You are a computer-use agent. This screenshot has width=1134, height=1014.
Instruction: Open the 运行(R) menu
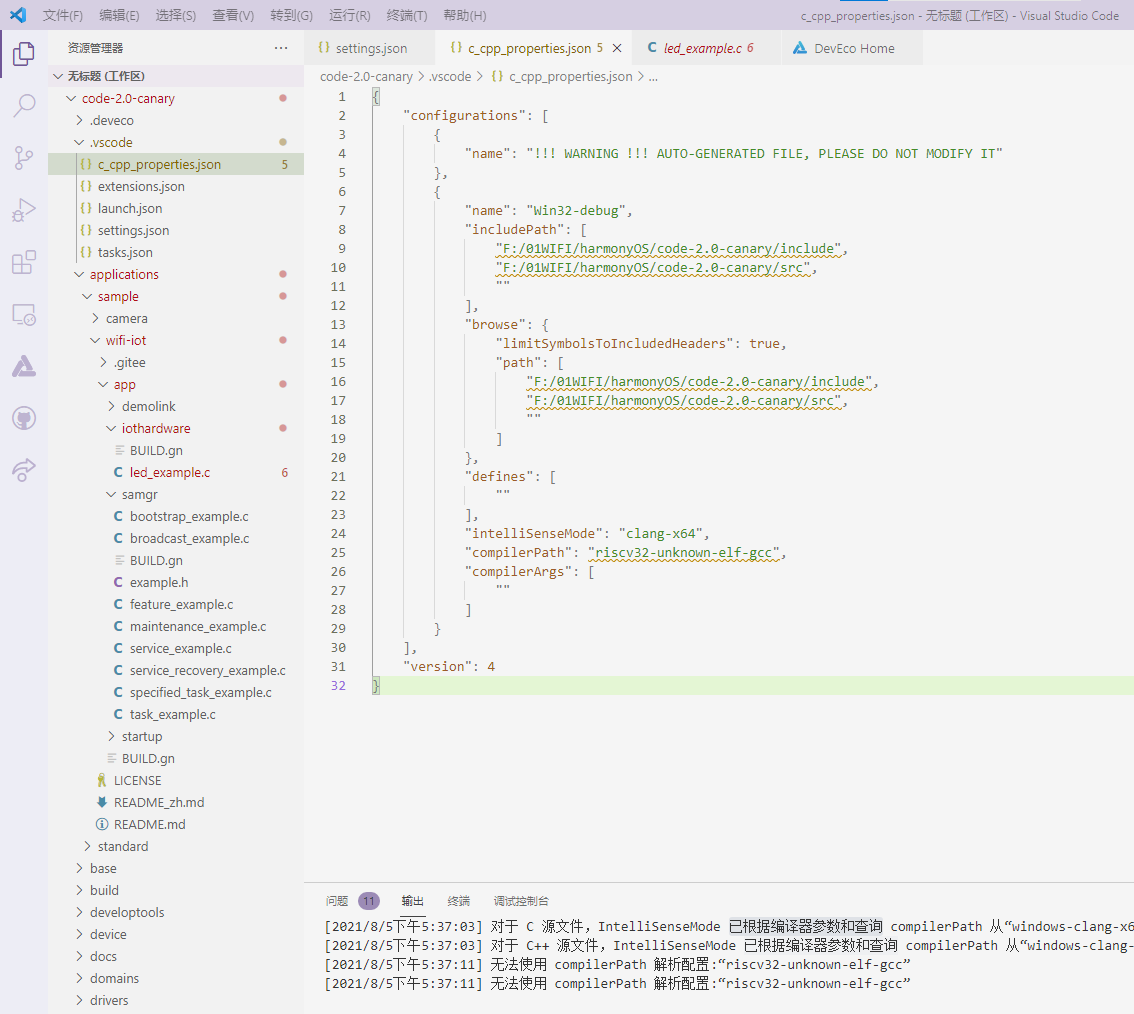pos(349,15)
